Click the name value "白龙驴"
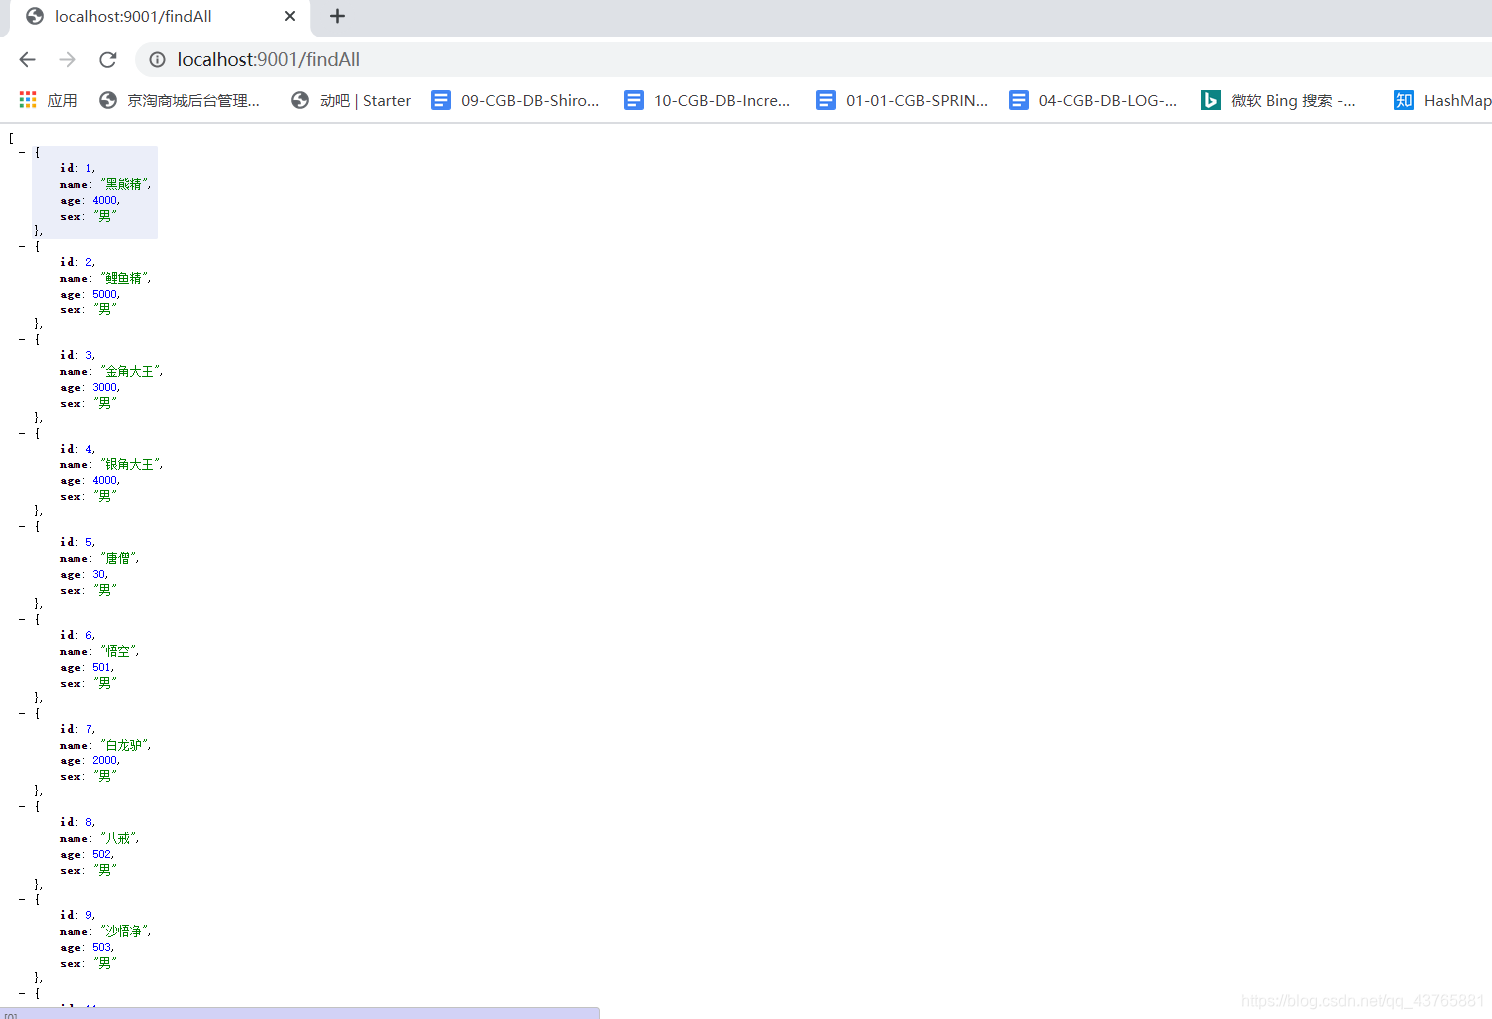 tap(123, 745)
